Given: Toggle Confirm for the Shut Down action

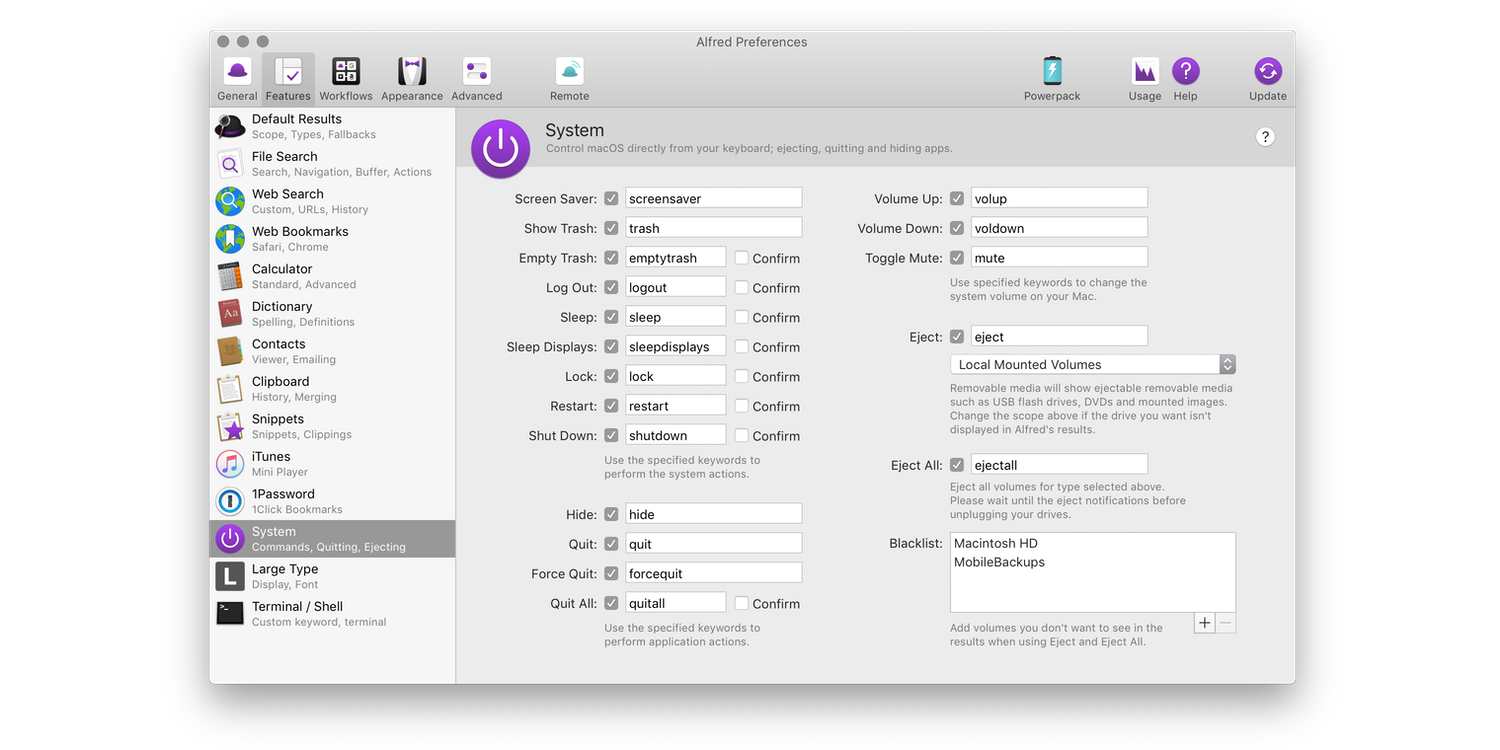Looking at the screenshot, I should coord(741,435).
